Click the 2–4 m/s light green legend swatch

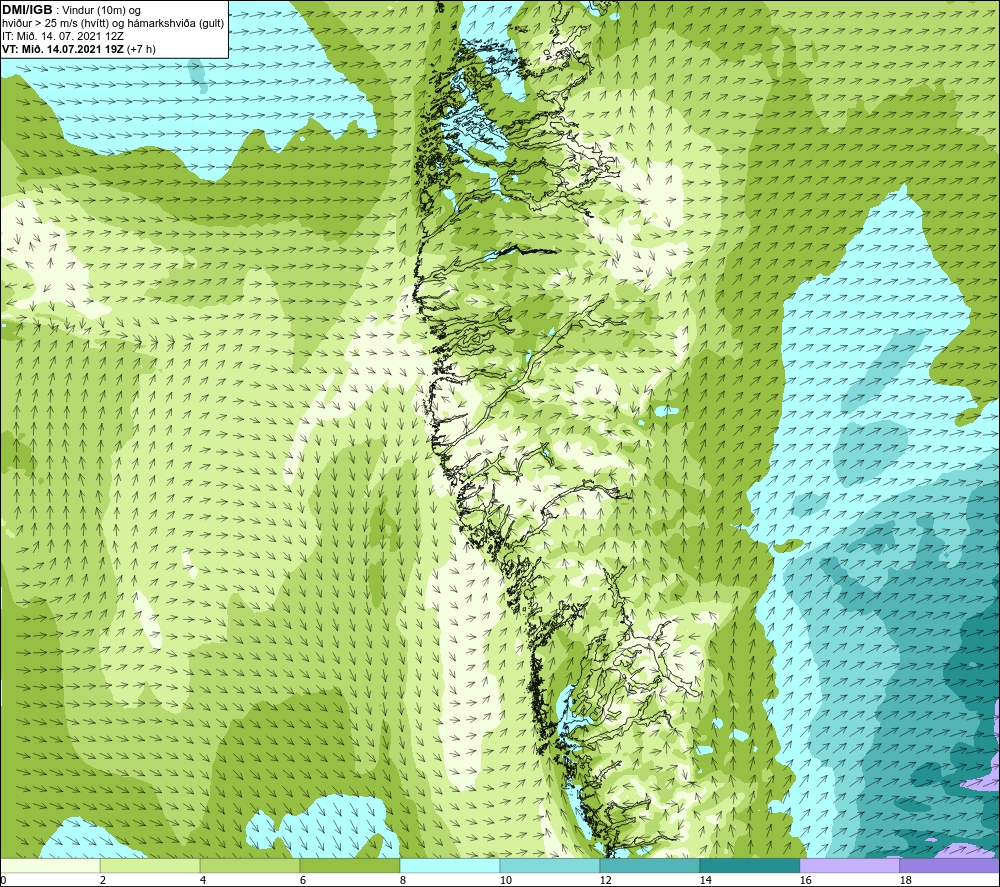(x=150, y=865)
